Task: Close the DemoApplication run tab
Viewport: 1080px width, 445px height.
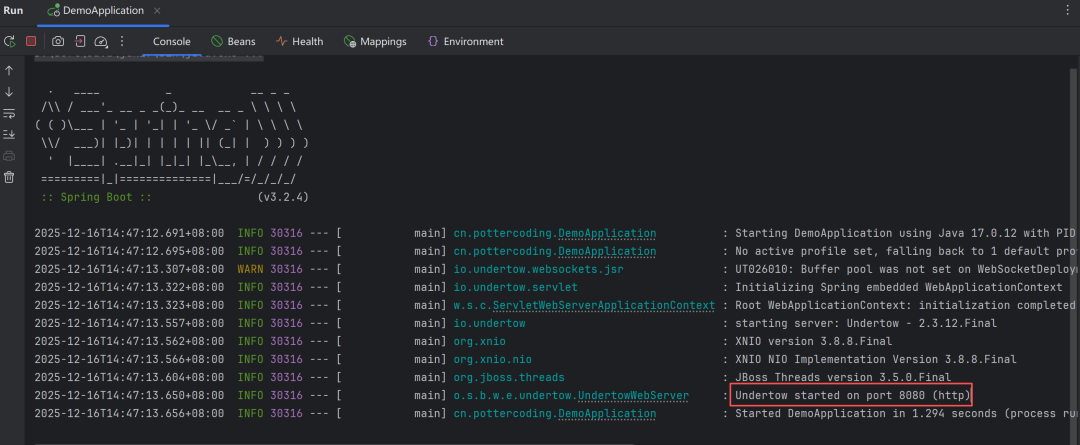Action: pos(157,10)
